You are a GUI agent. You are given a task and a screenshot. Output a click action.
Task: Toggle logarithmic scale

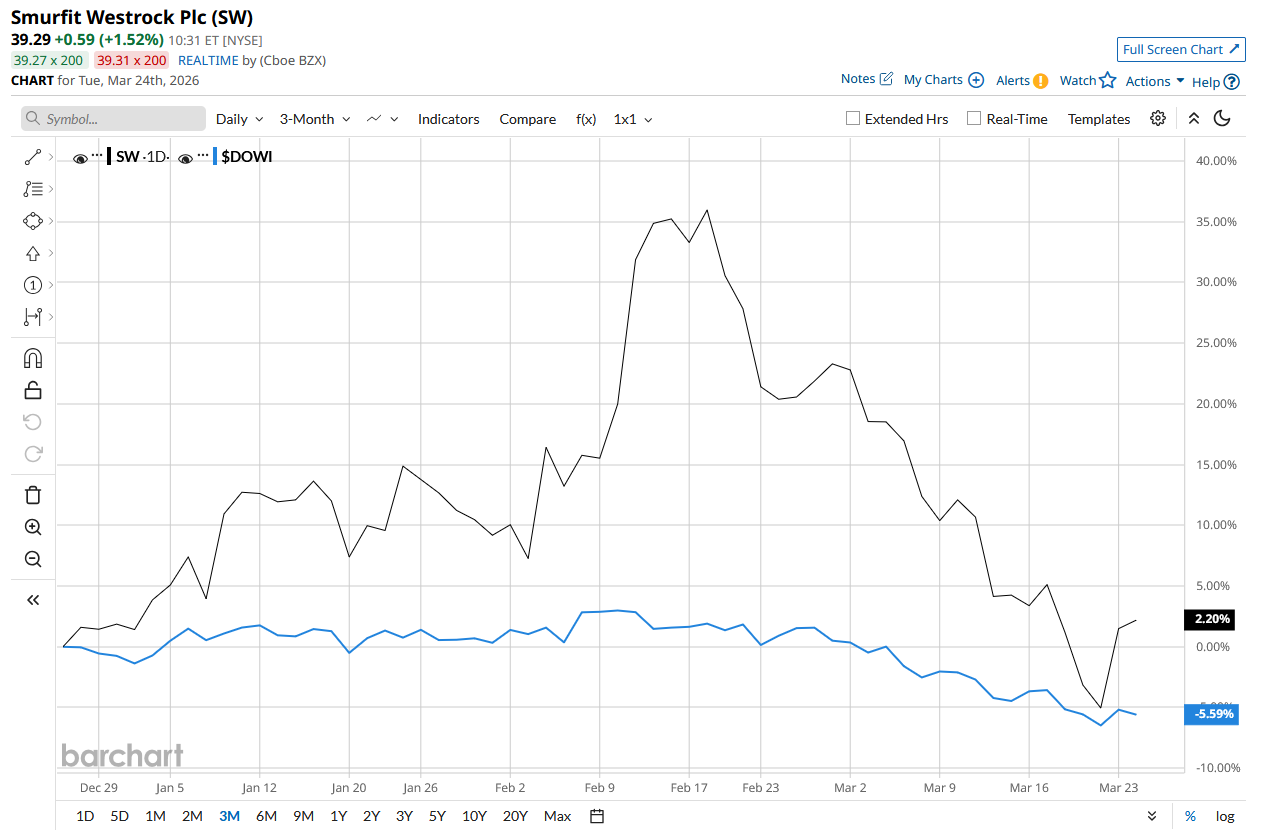[x=1225, y=816]
